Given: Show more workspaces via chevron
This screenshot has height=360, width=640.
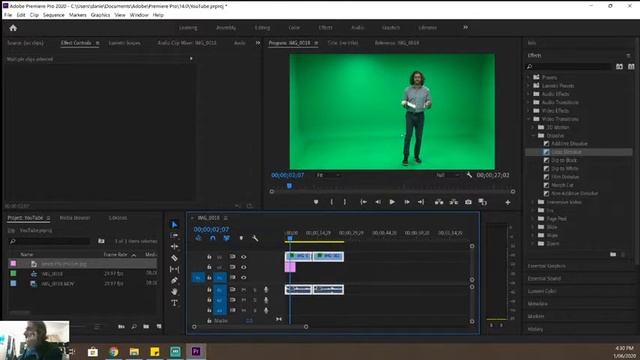Looking at the screenshot, I should (465, 27).
